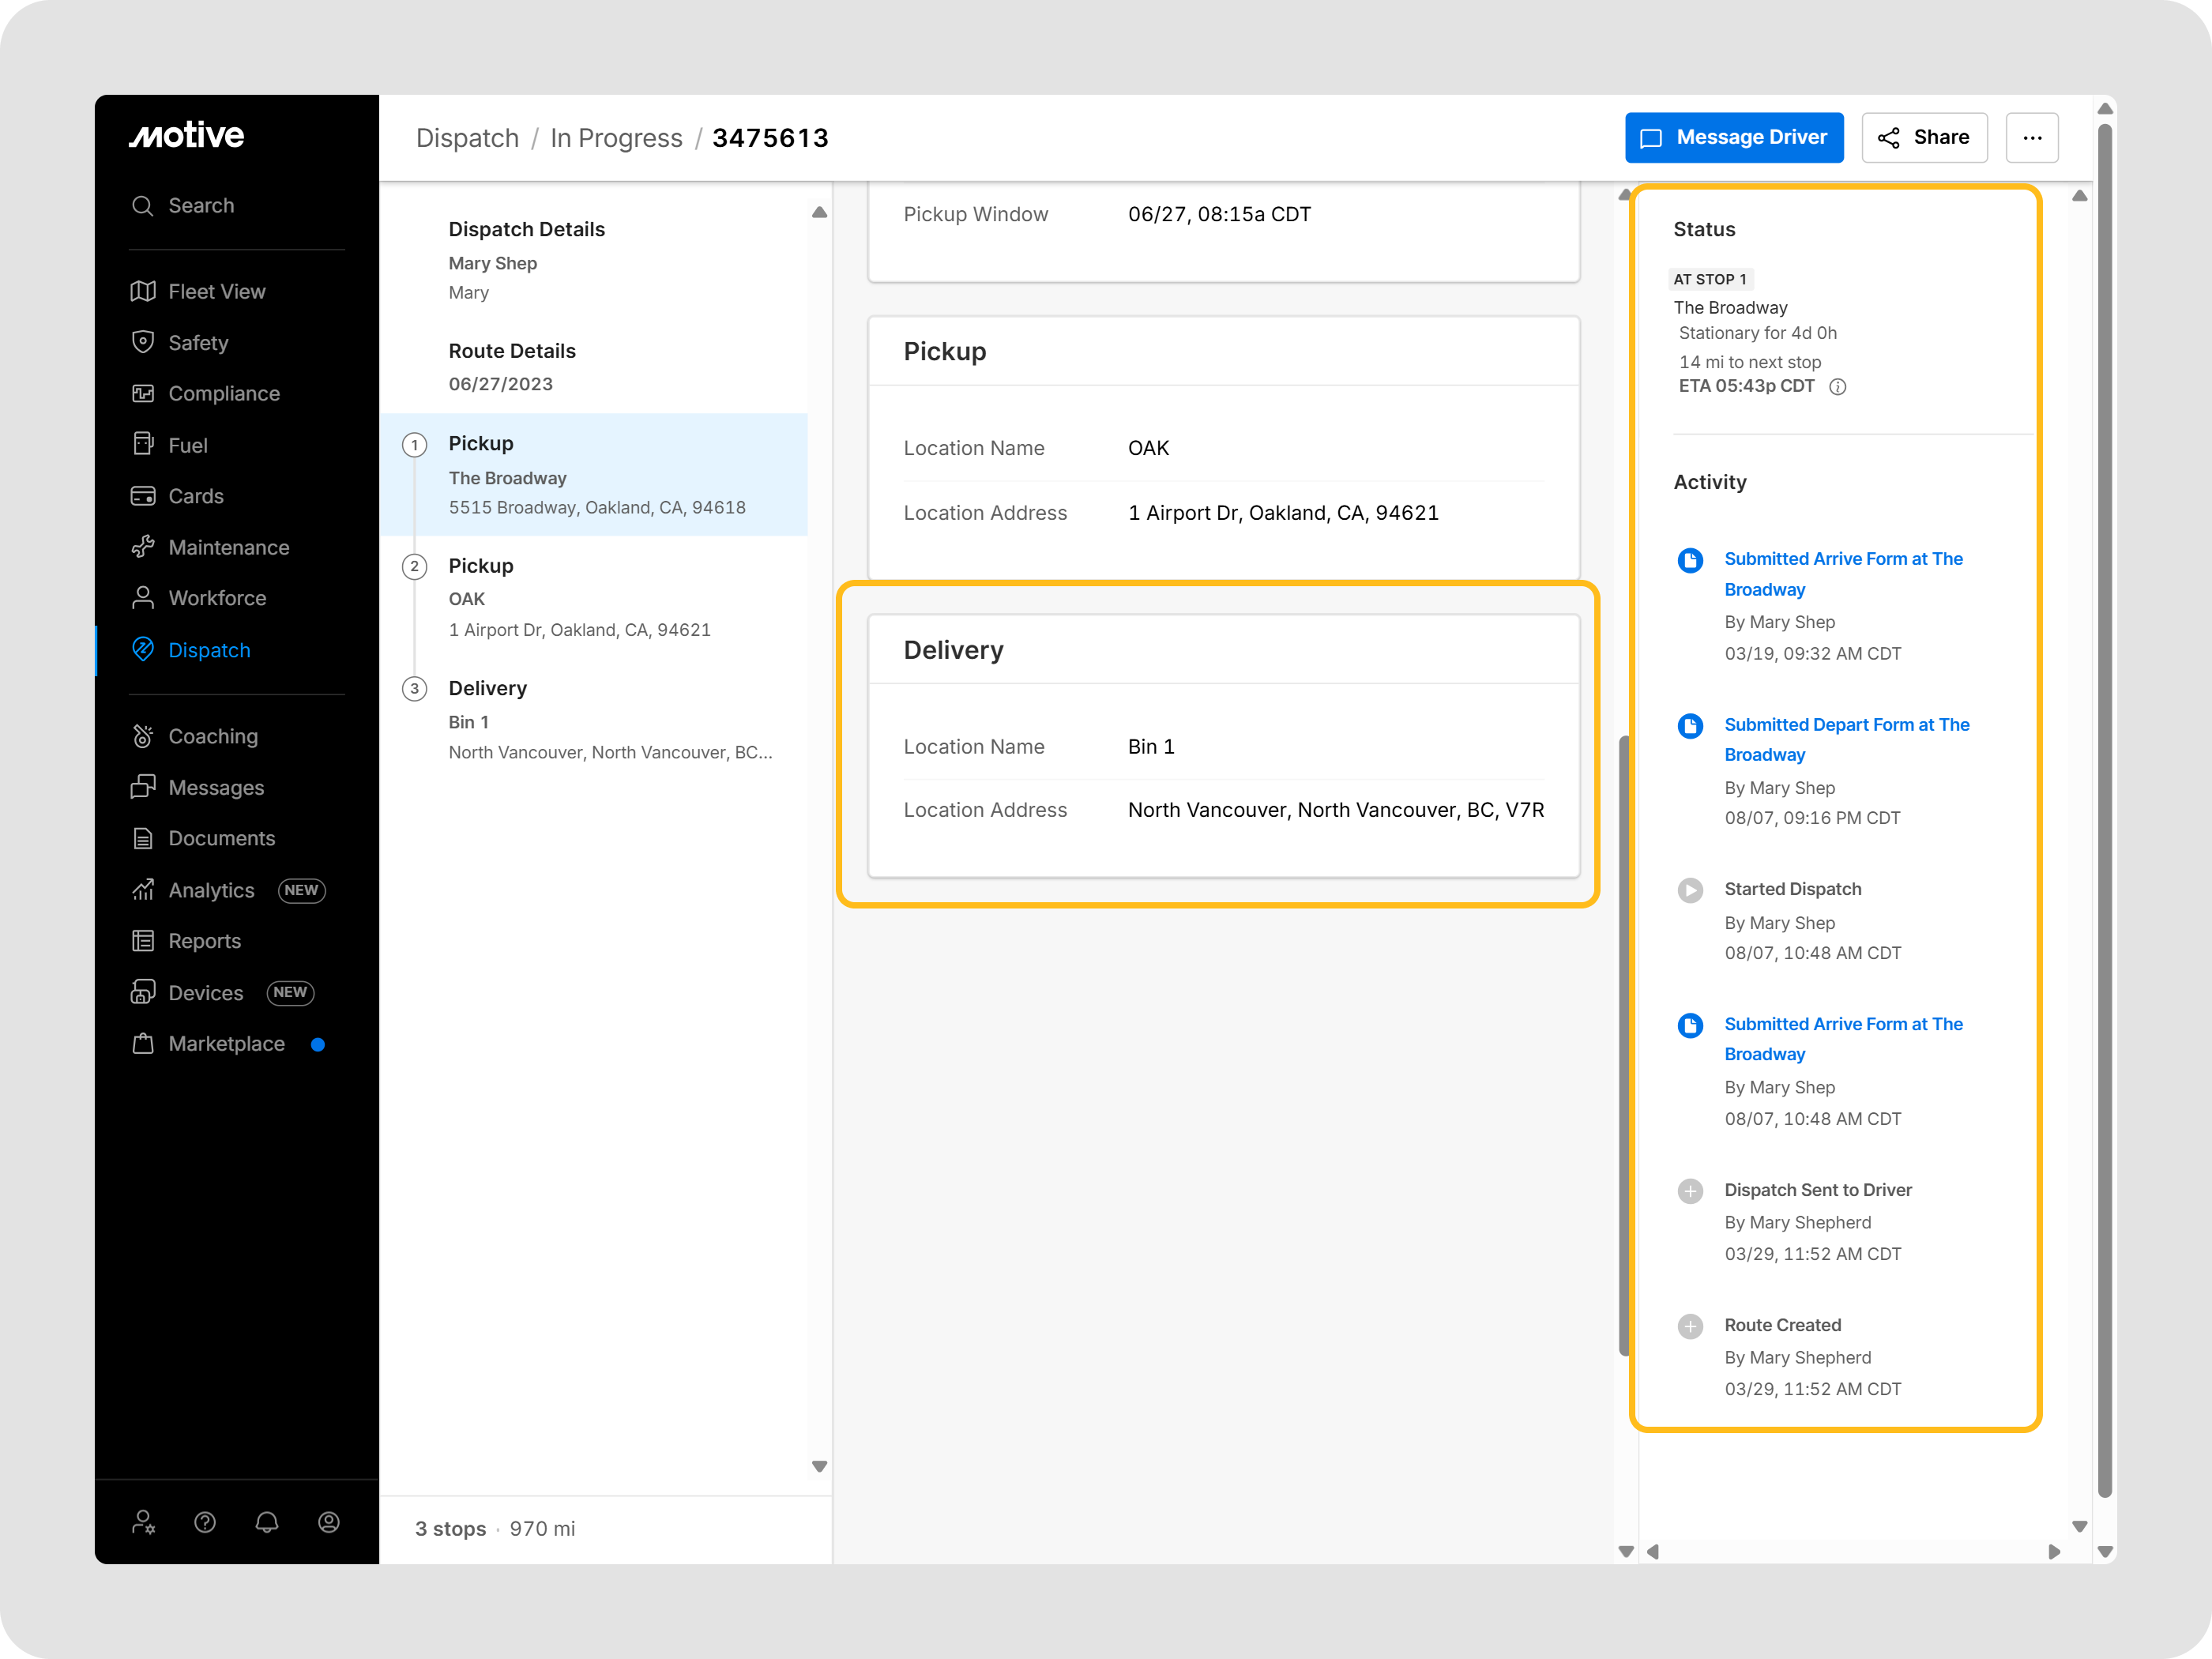Viewport: 2212px width, 1659px height.
Task: Open Analytics in the sidebar
Action: click(x=211, y=890)
